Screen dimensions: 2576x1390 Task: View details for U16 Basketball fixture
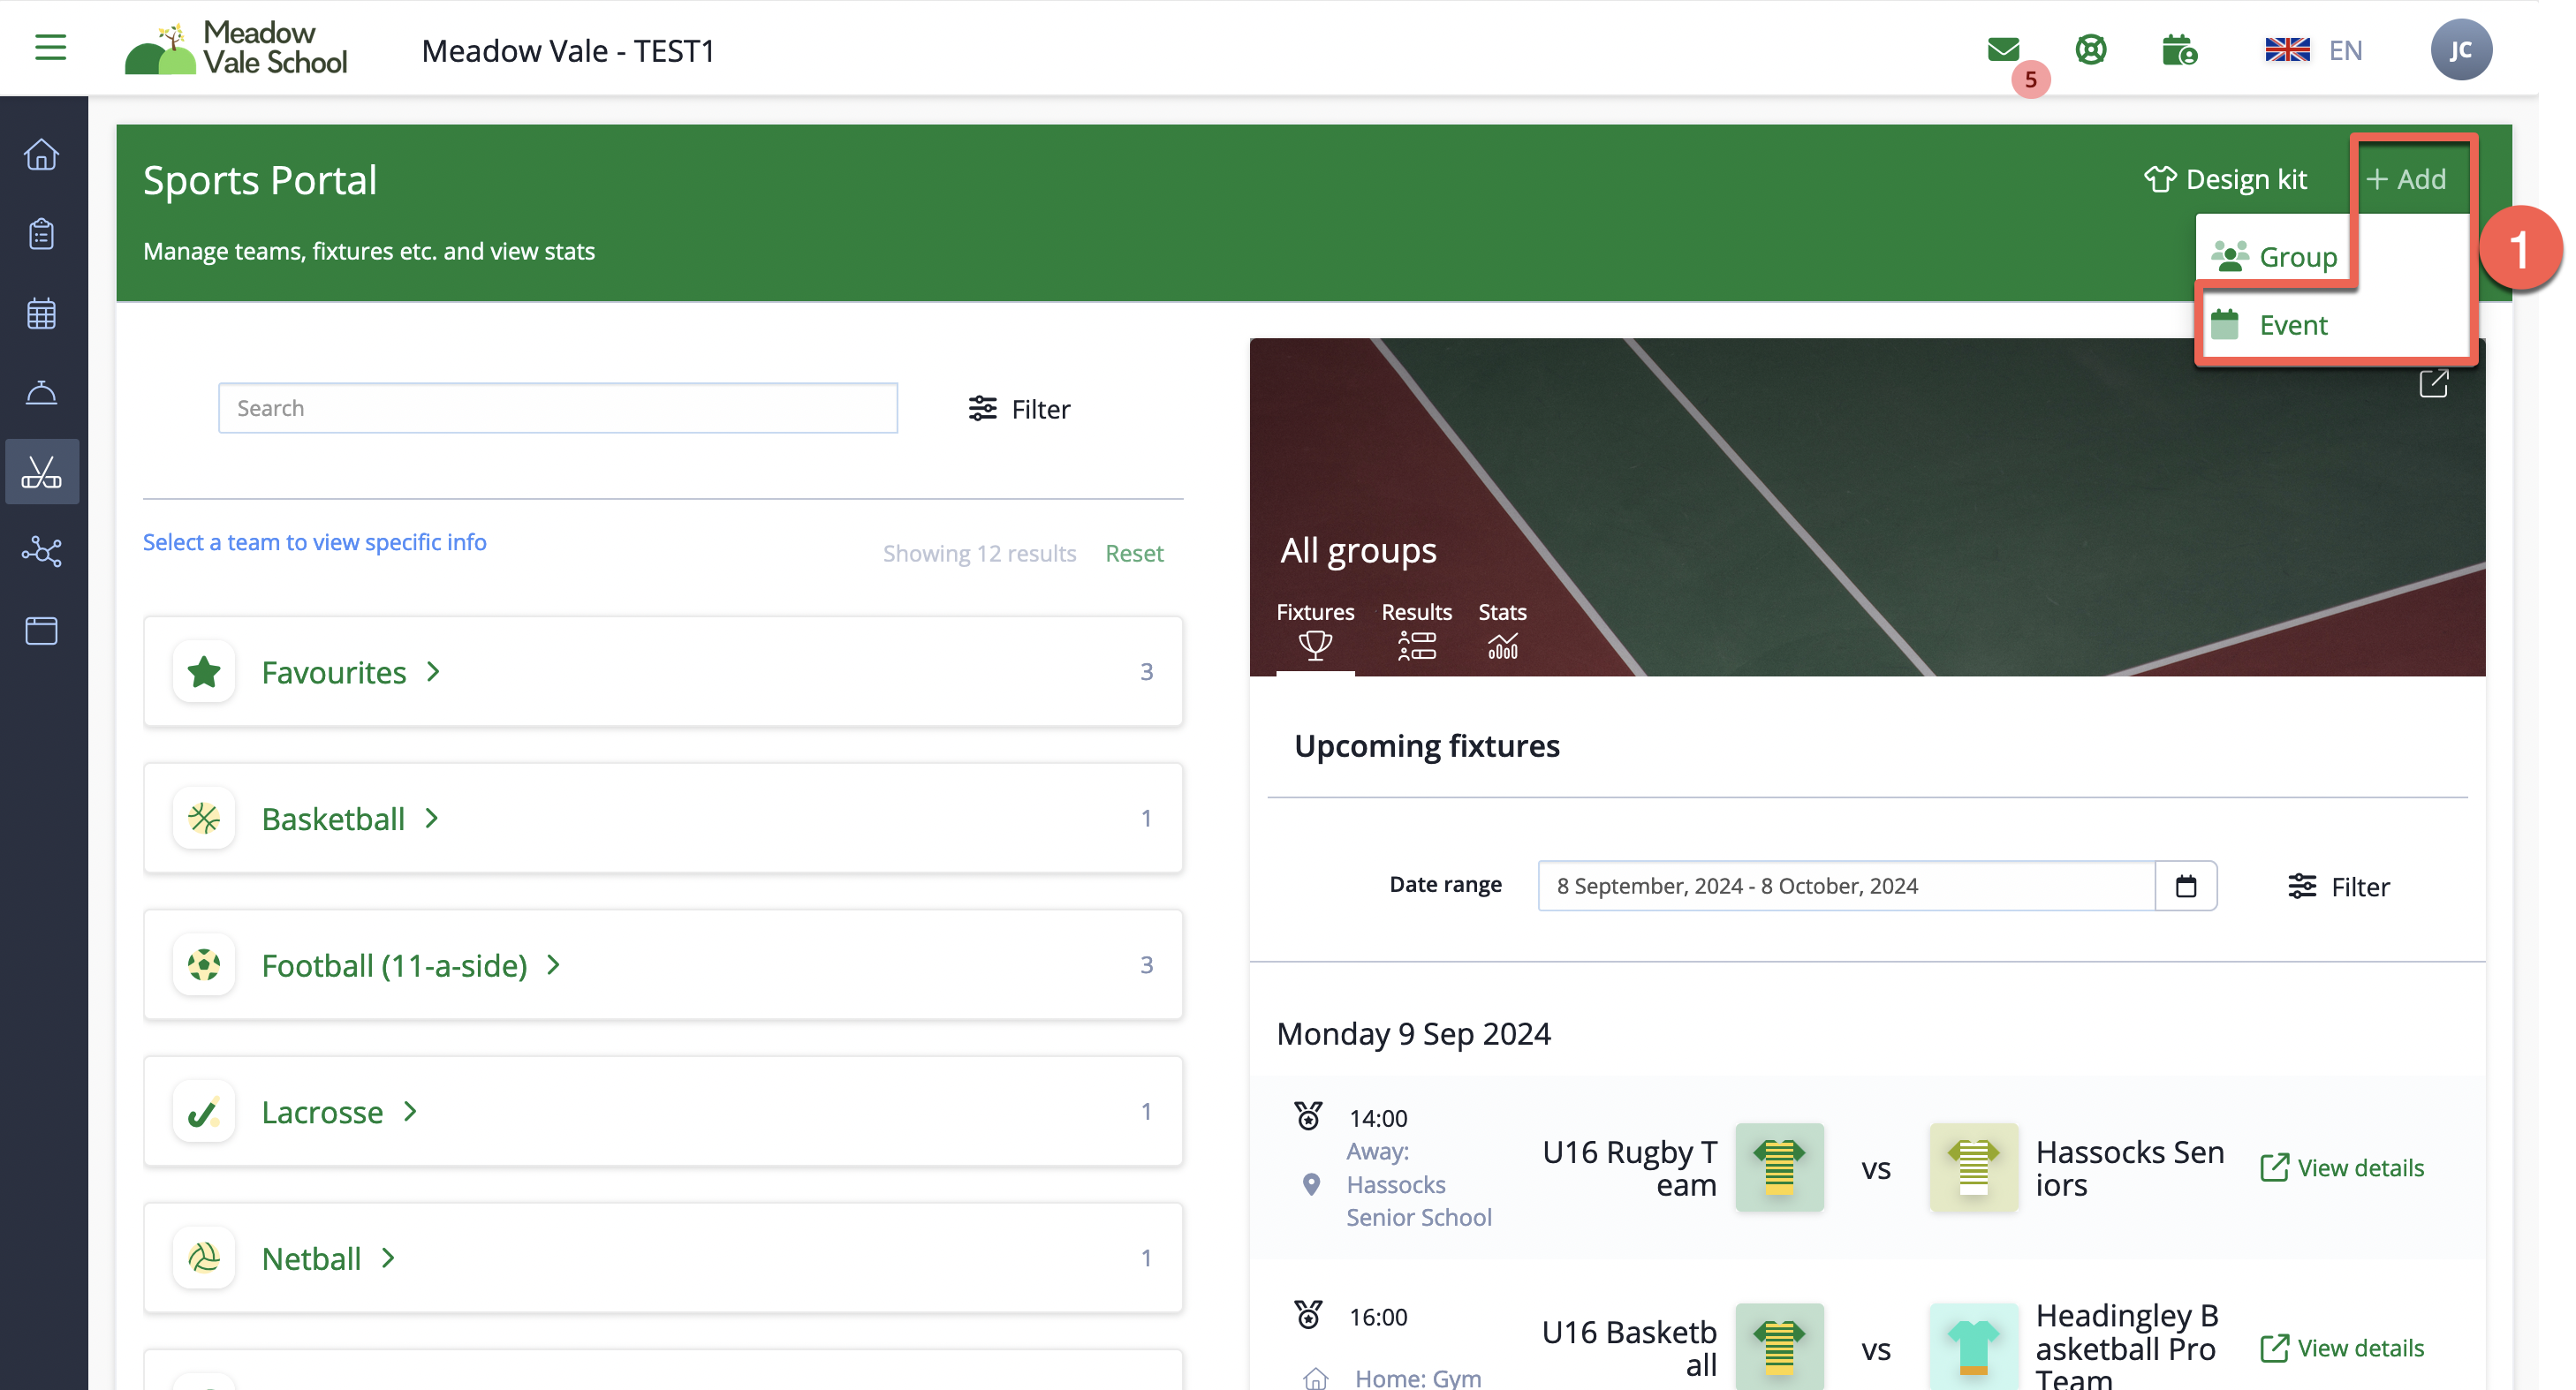coord(2342,1348)
